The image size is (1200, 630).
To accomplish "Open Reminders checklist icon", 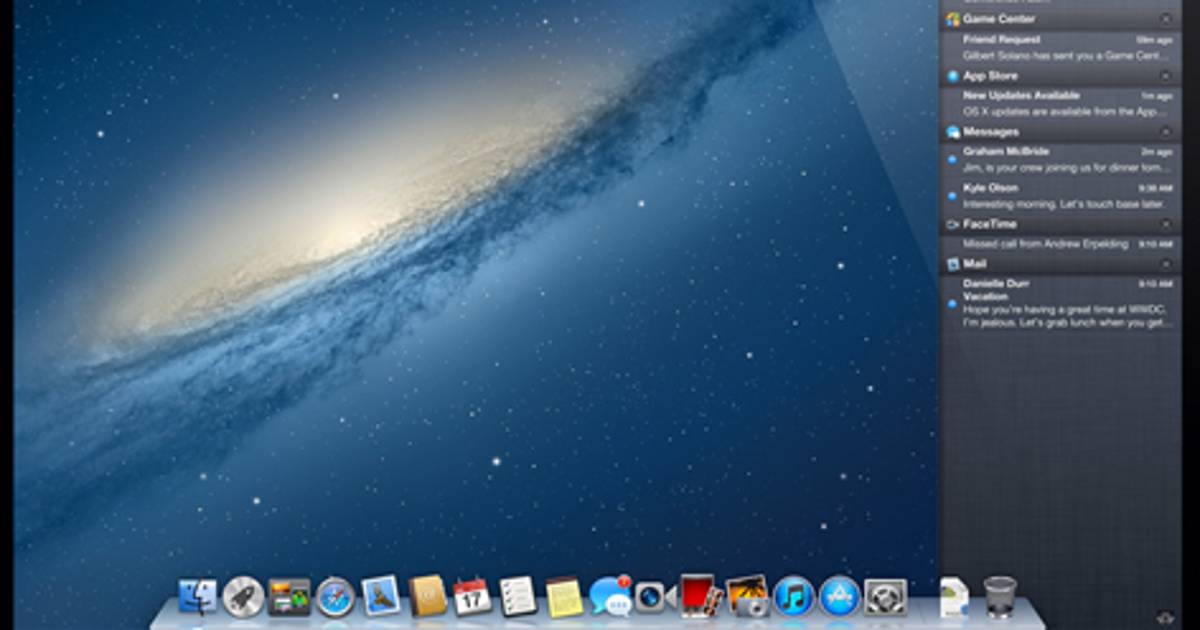I will tap(518, 597).
